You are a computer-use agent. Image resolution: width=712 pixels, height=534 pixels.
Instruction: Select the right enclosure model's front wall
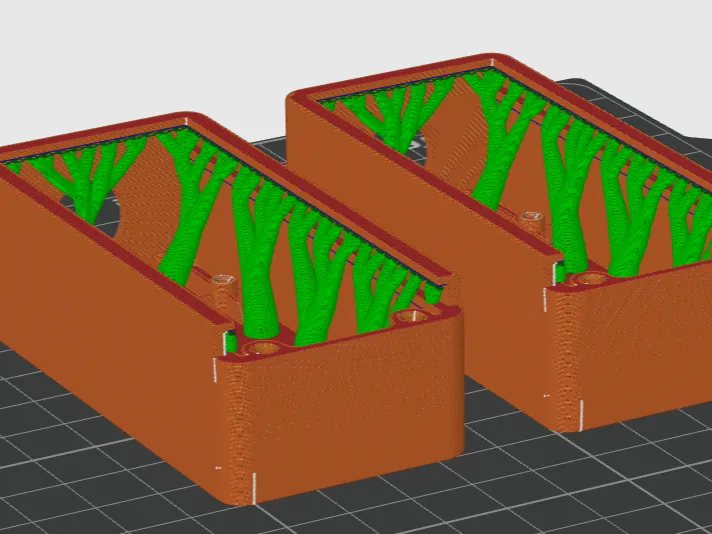tap(636, 345)
